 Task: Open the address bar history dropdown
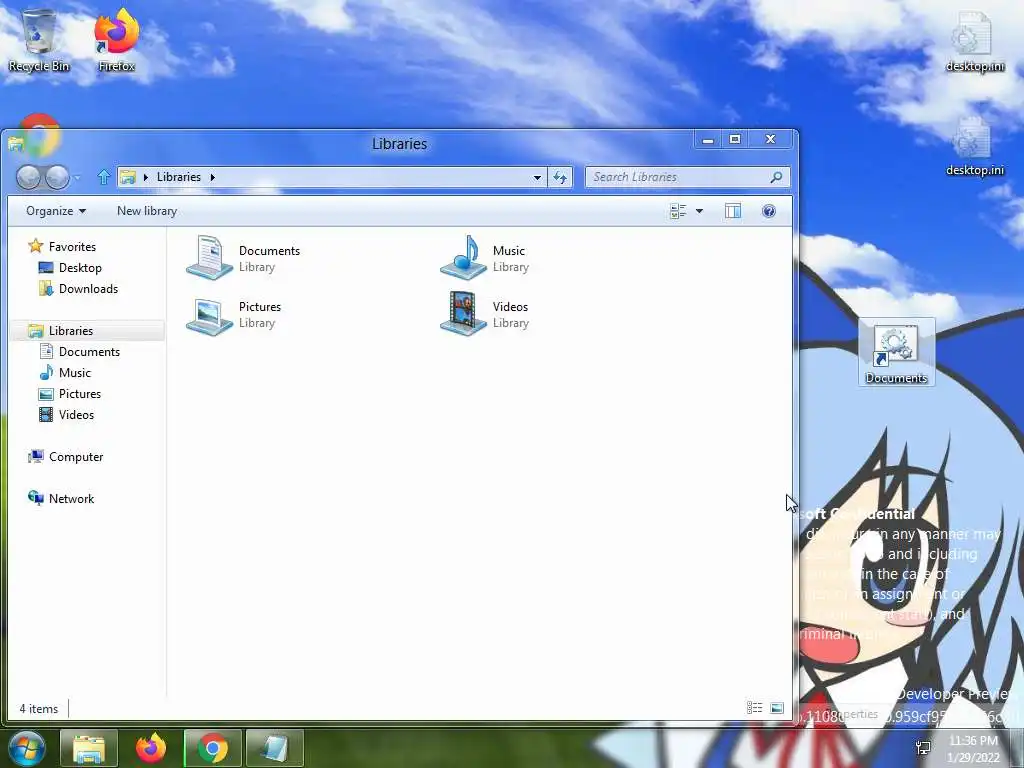tap(537, 177)
